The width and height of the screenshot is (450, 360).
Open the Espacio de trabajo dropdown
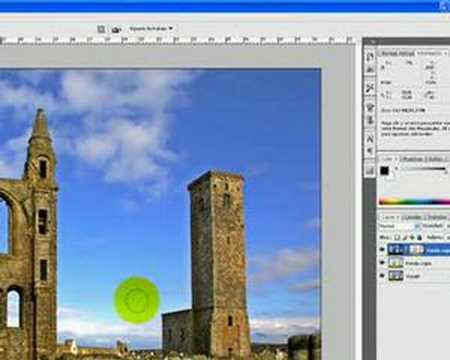(x=151, y=29)
